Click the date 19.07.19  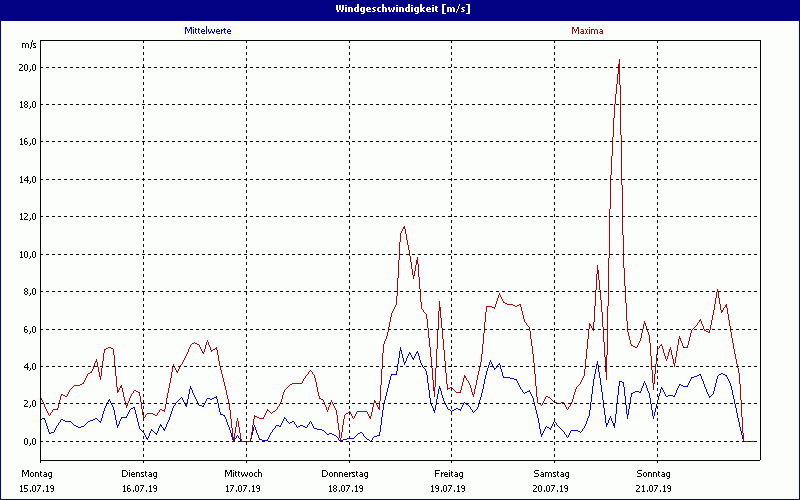[448, 489]
